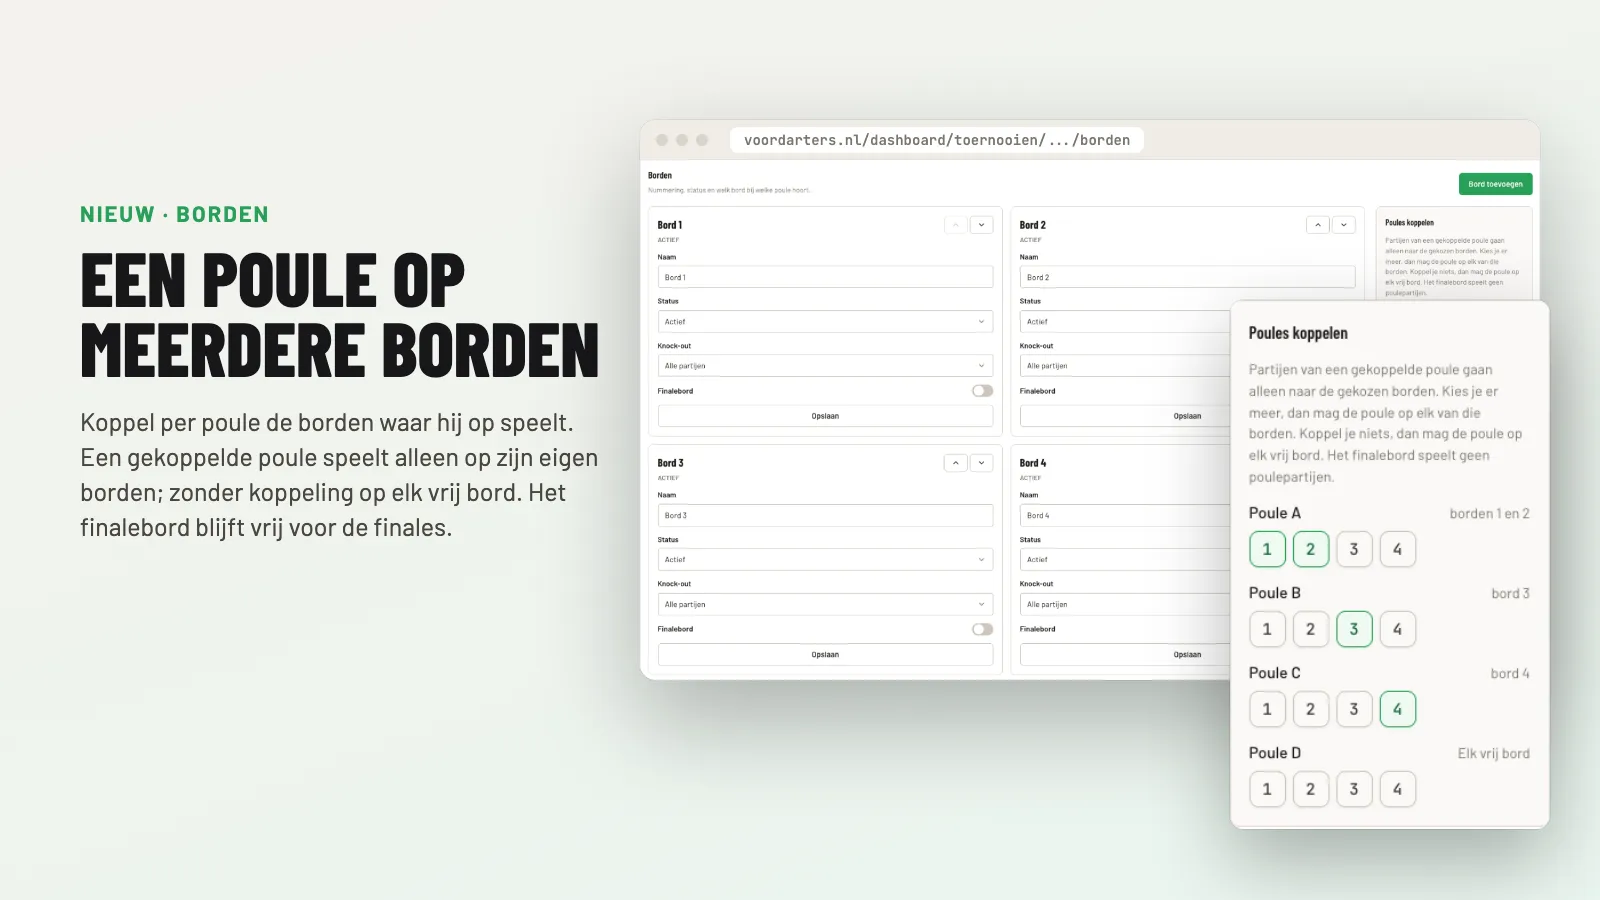Click the voordarters.nl address bar

pos(937,140)
